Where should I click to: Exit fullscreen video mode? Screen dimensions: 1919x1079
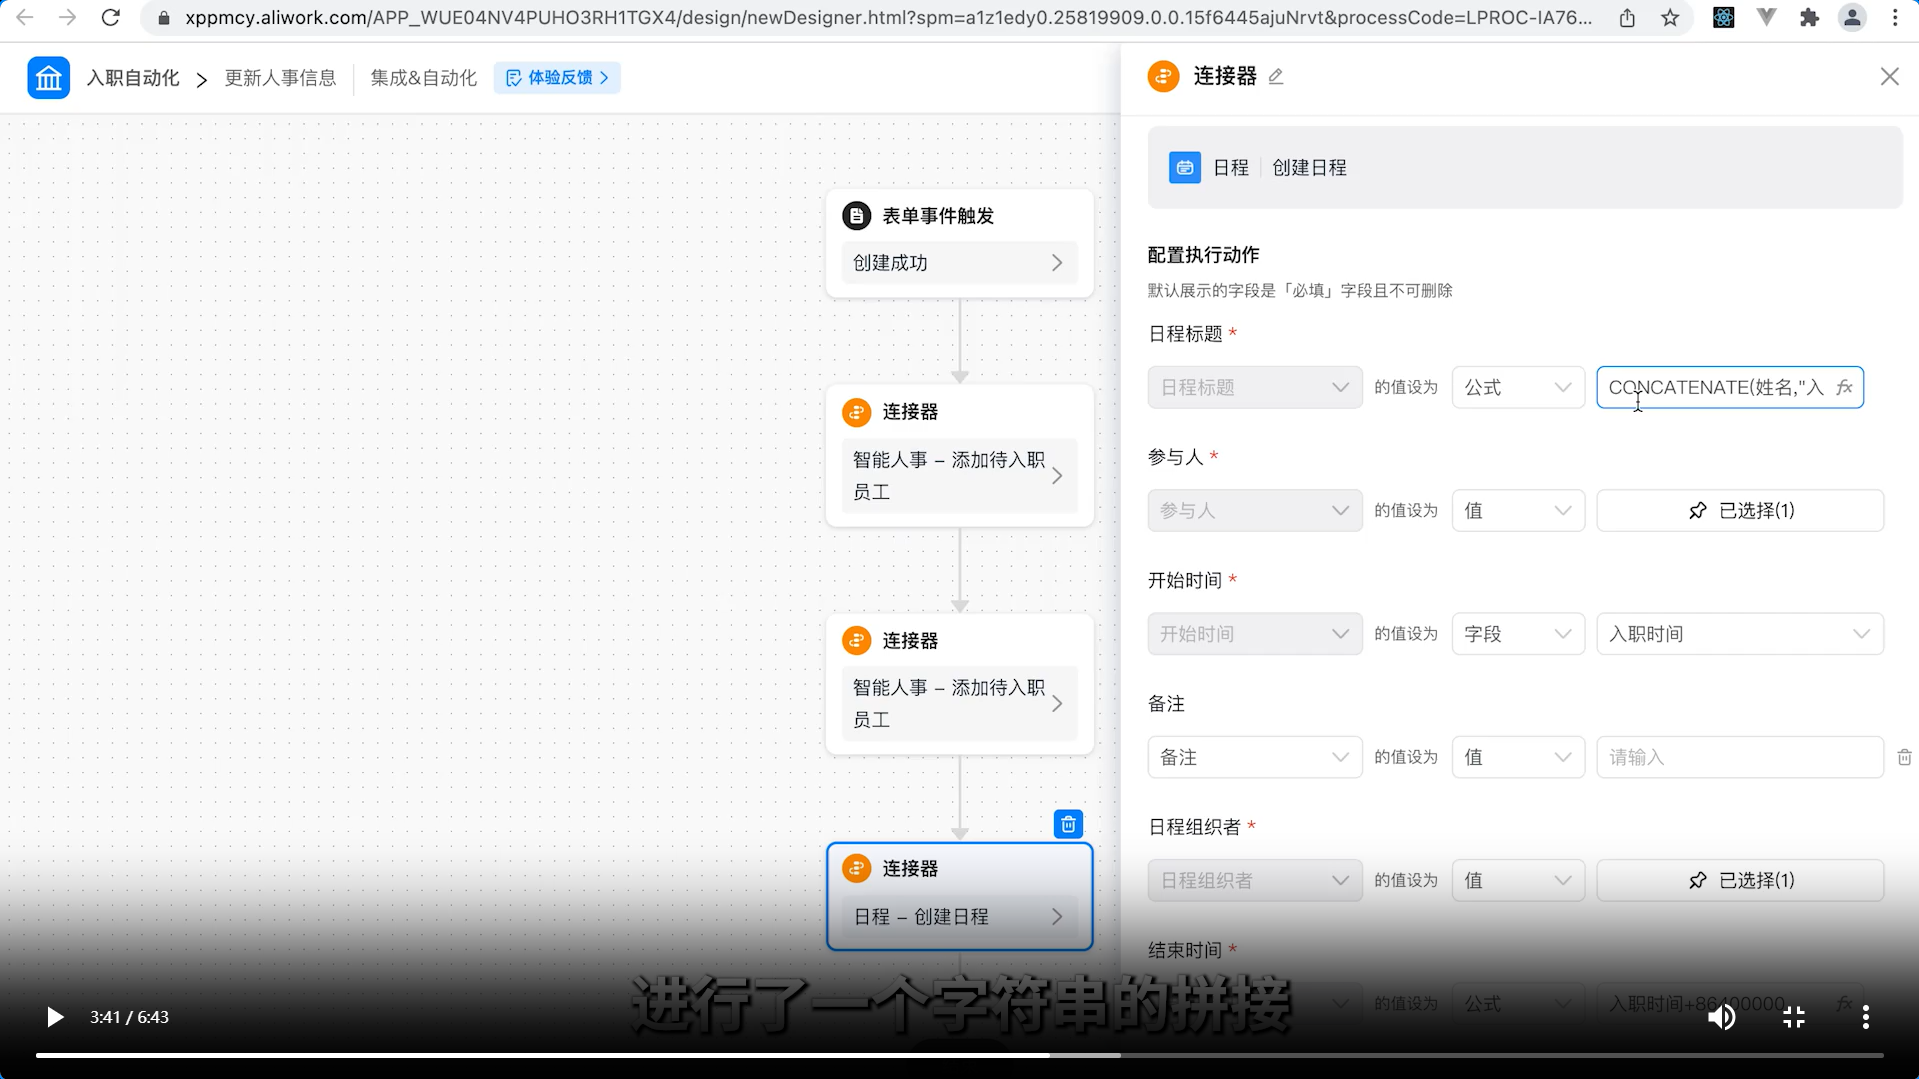pyautogui.click(x=1794, y=1017)
